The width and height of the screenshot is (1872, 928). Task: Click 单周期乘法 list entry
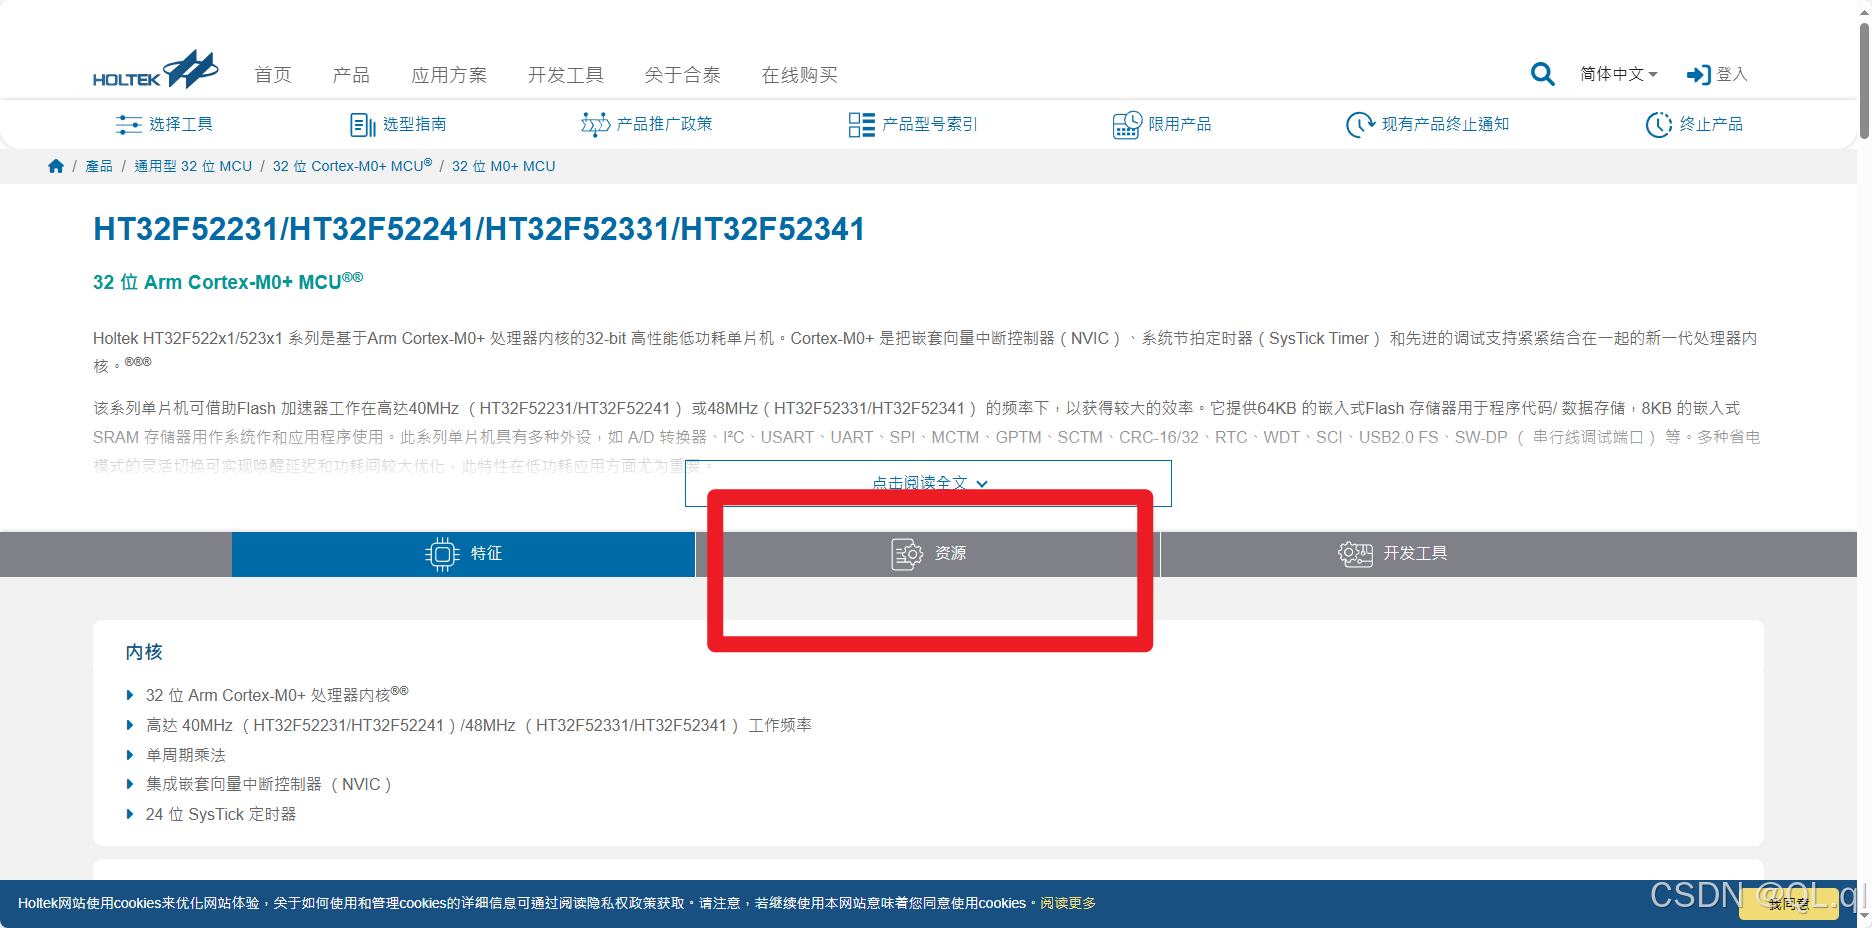click(x=186, y=755)
